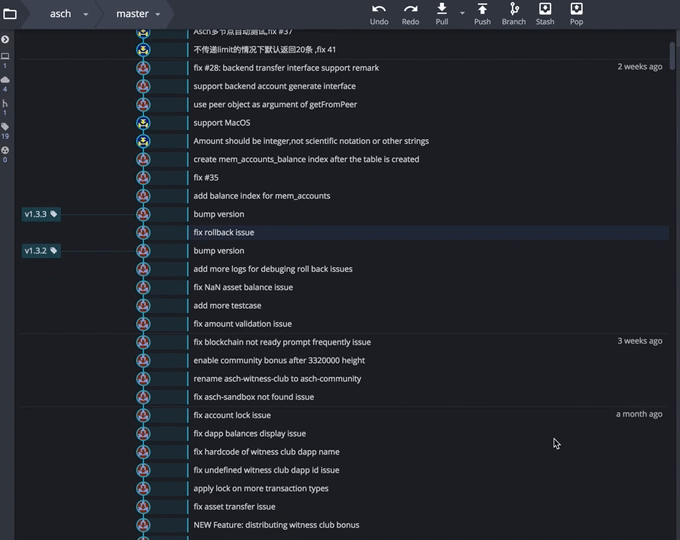The width and height of the screenshot is (680, 540).
Task: Open the Pull options dropdown arrow
Action: click(x=462, y=12)
